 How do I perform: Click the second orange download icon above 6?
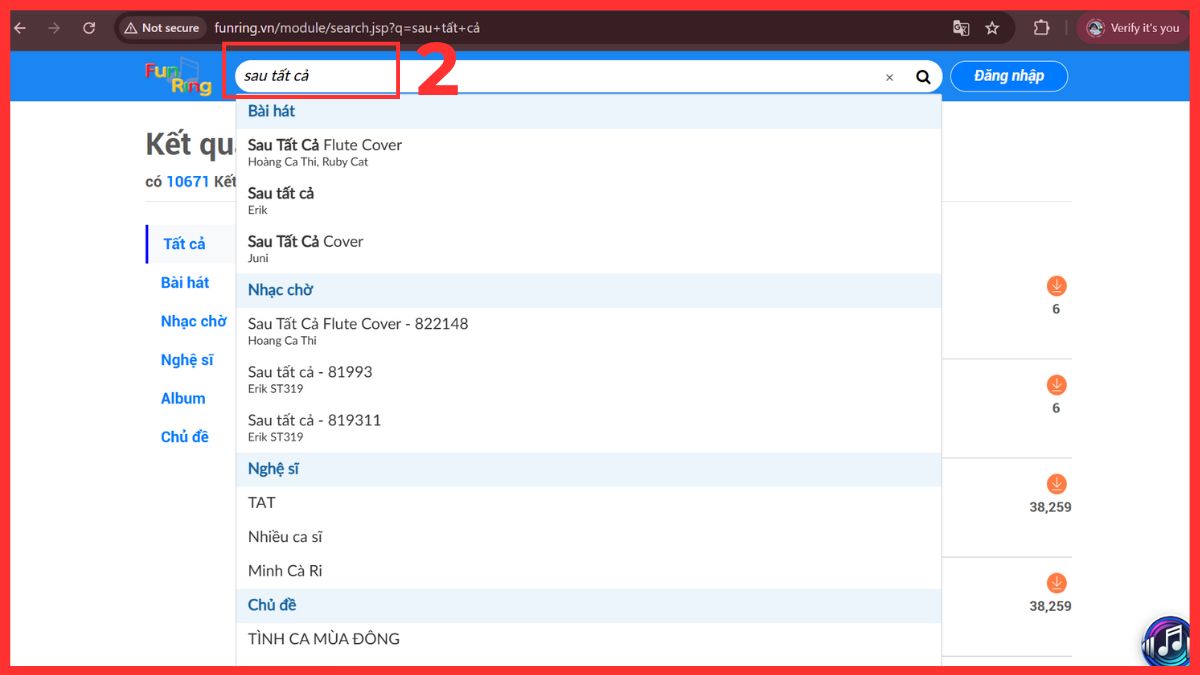click(1057, 385)
